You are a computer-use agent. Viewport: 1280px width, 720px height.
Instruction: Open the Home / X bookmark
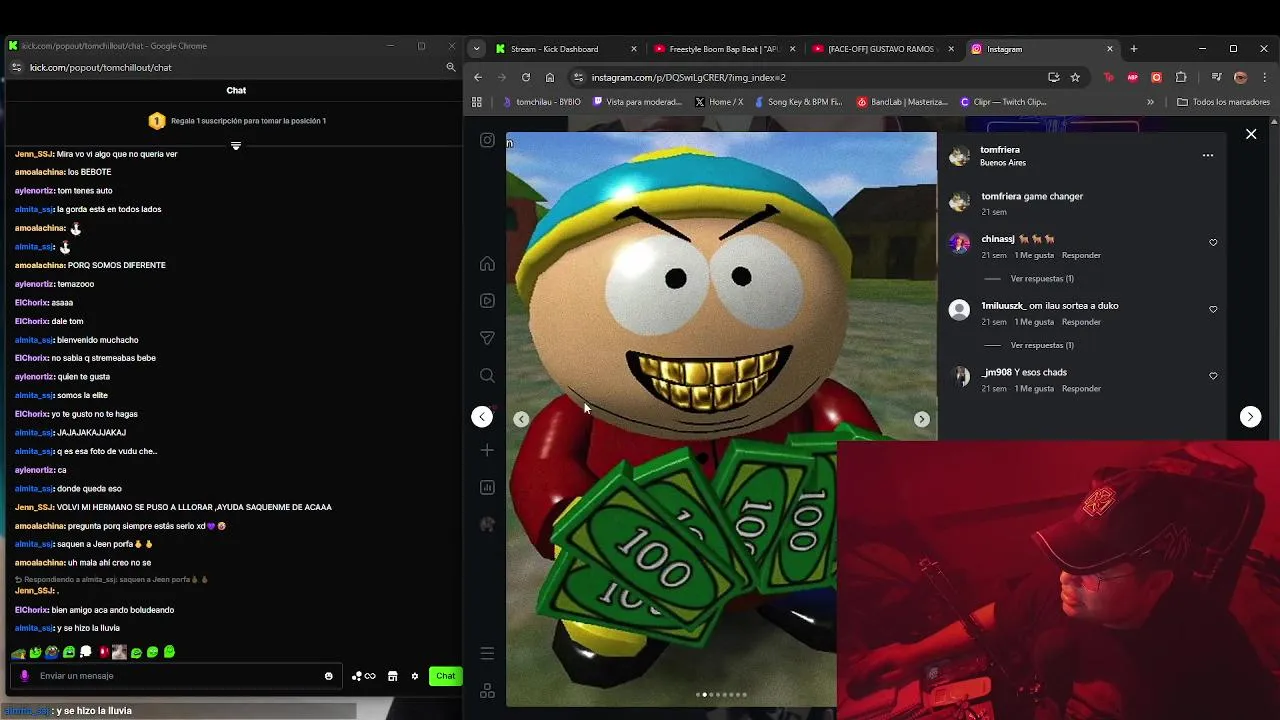coord(719,102)
